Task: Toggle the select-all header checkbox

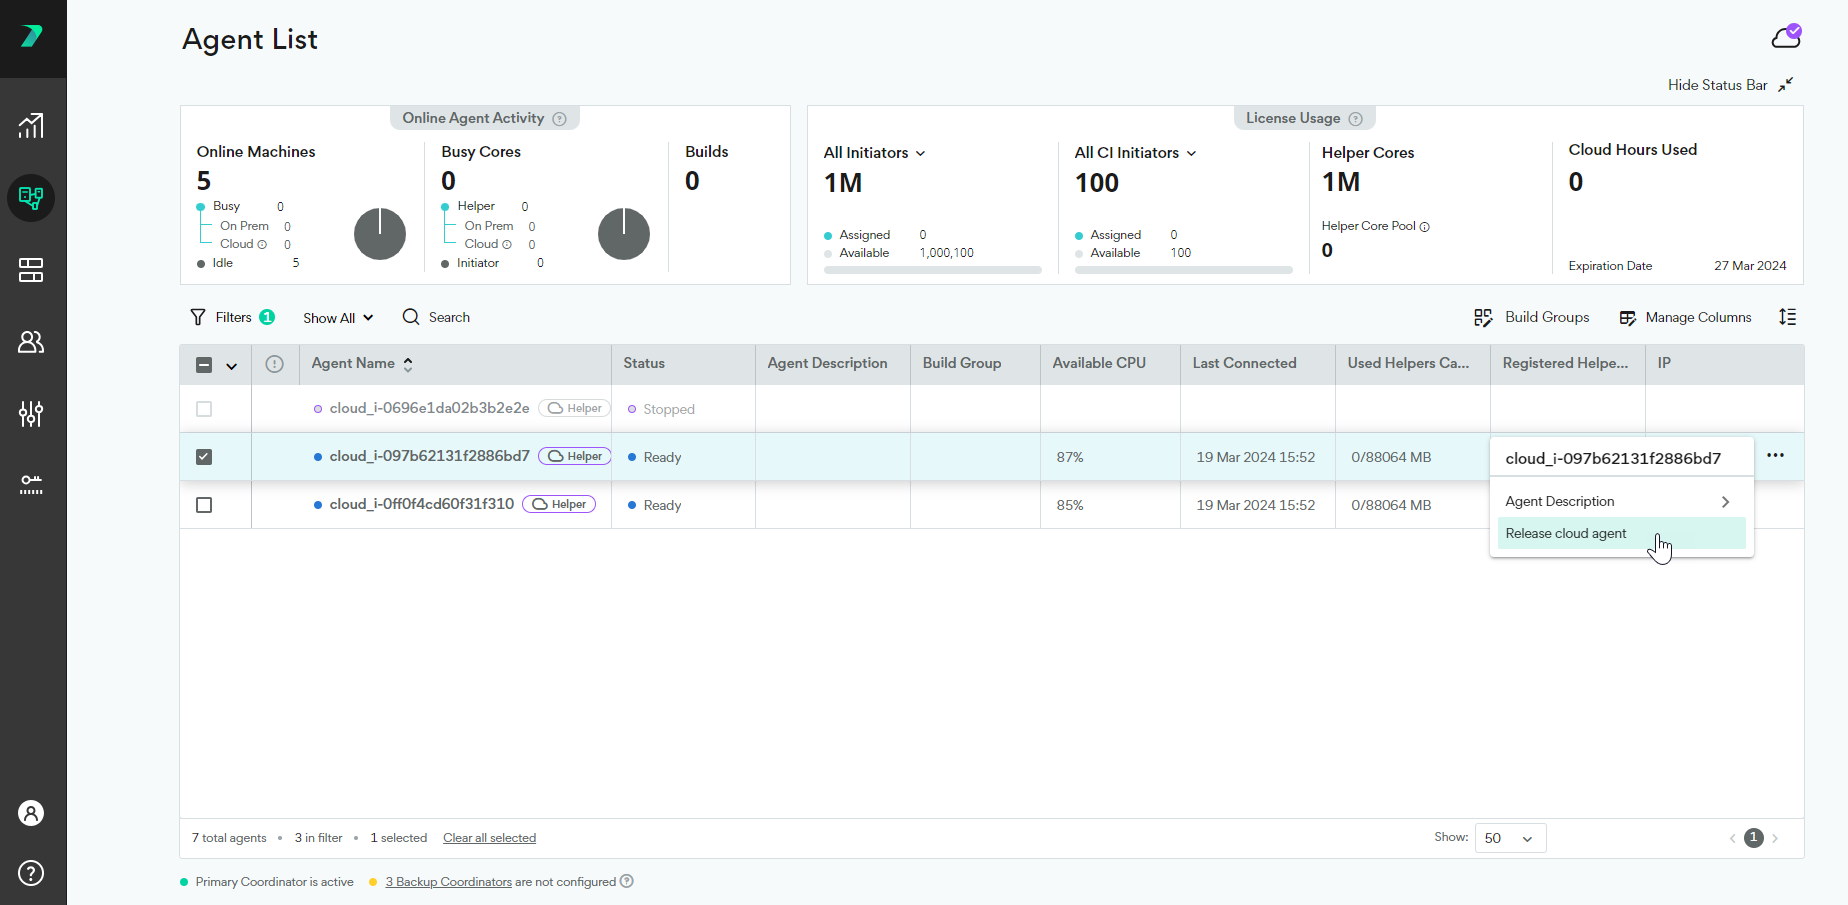Action: [x=204, y=365]
